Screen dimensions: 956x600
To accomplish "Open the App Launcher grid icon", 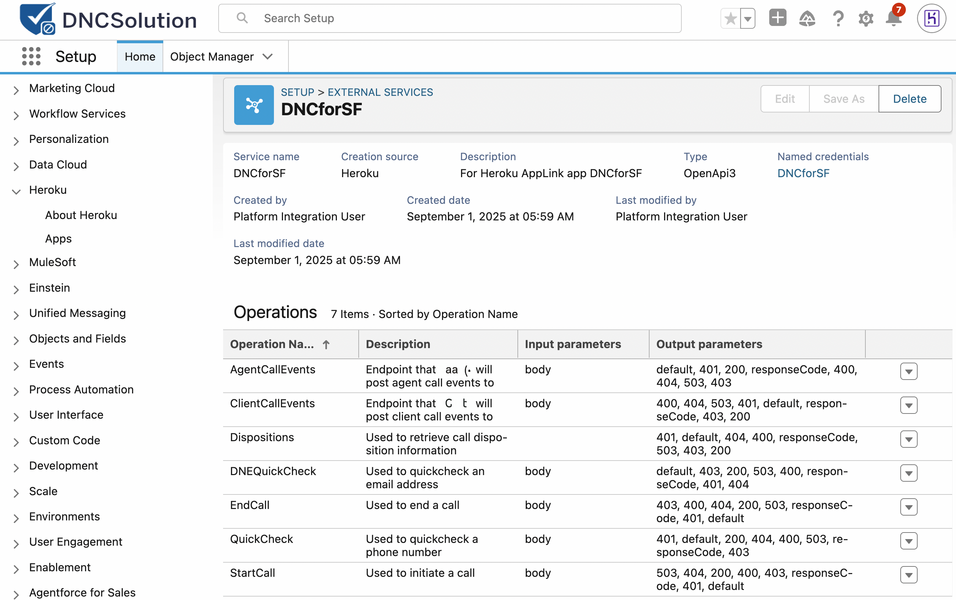I will (x=31, y=57).
